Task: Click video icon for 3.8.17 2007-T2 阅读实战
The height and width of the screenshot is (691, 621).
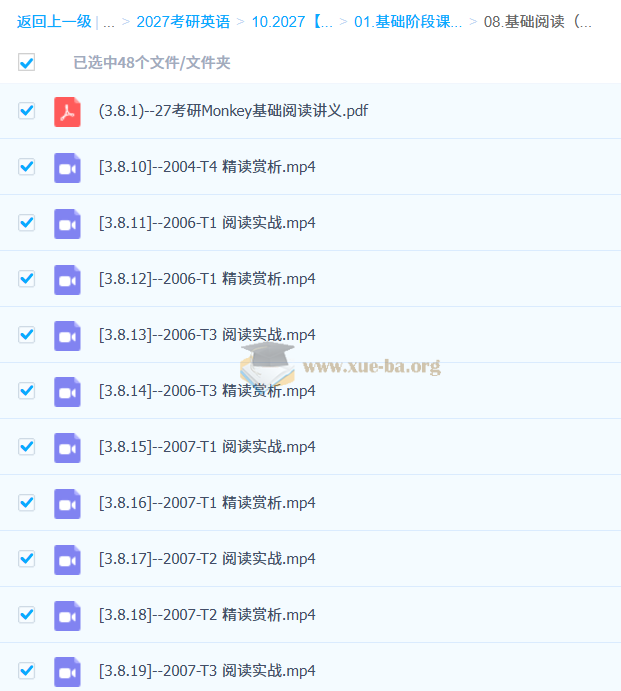Action: (x=67, y=559)
